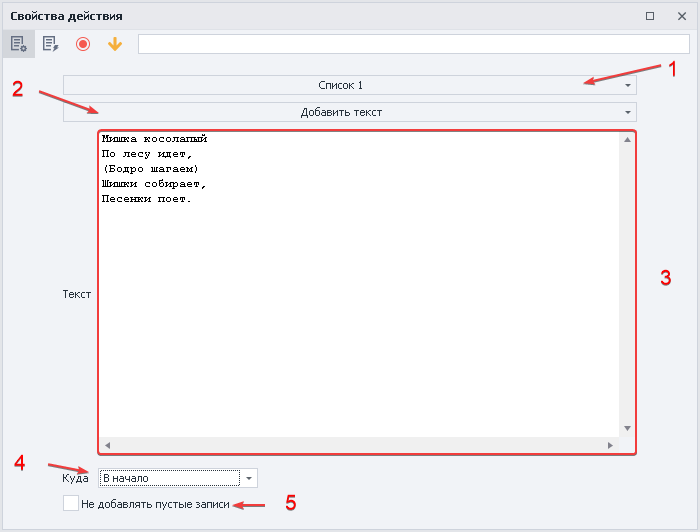This screenshot has width=700, height=532.
Task: Click the 'В начало' field value
Action: (168, 478)
